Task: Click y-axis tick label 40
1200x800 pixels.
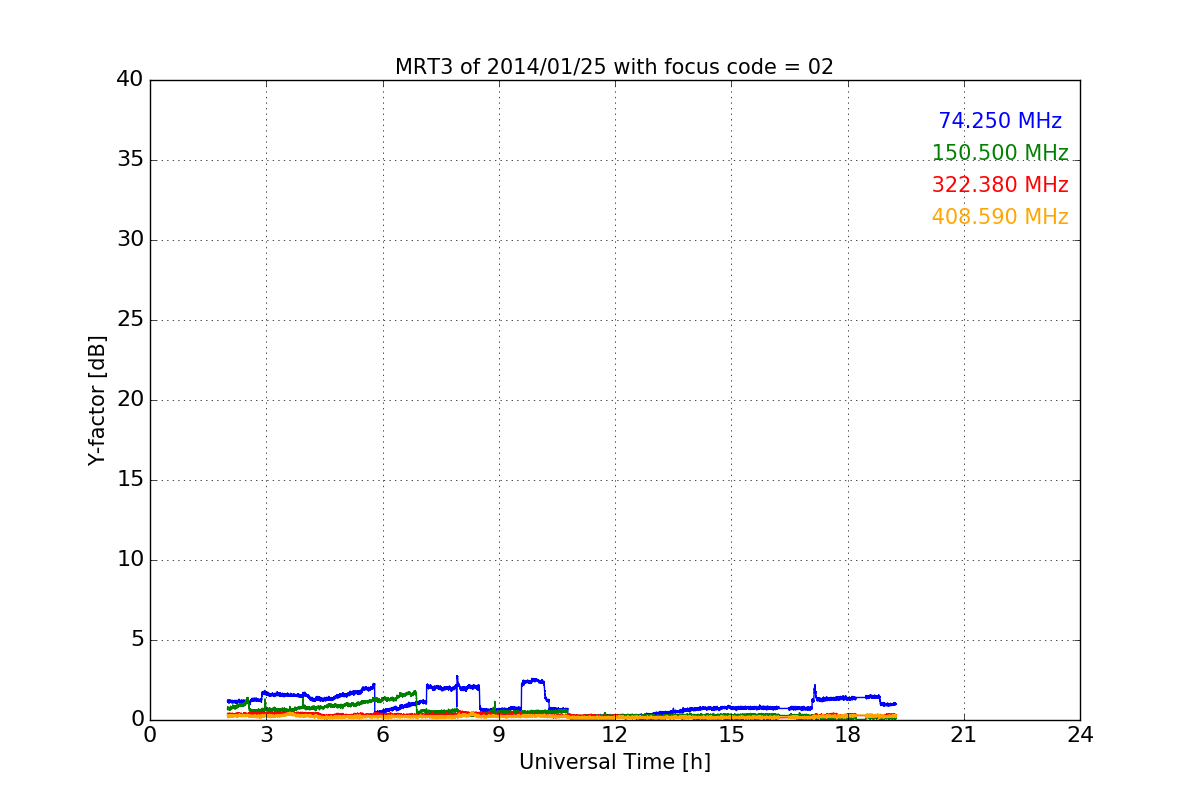Action: pyautogui.click(x=129, y=80)
